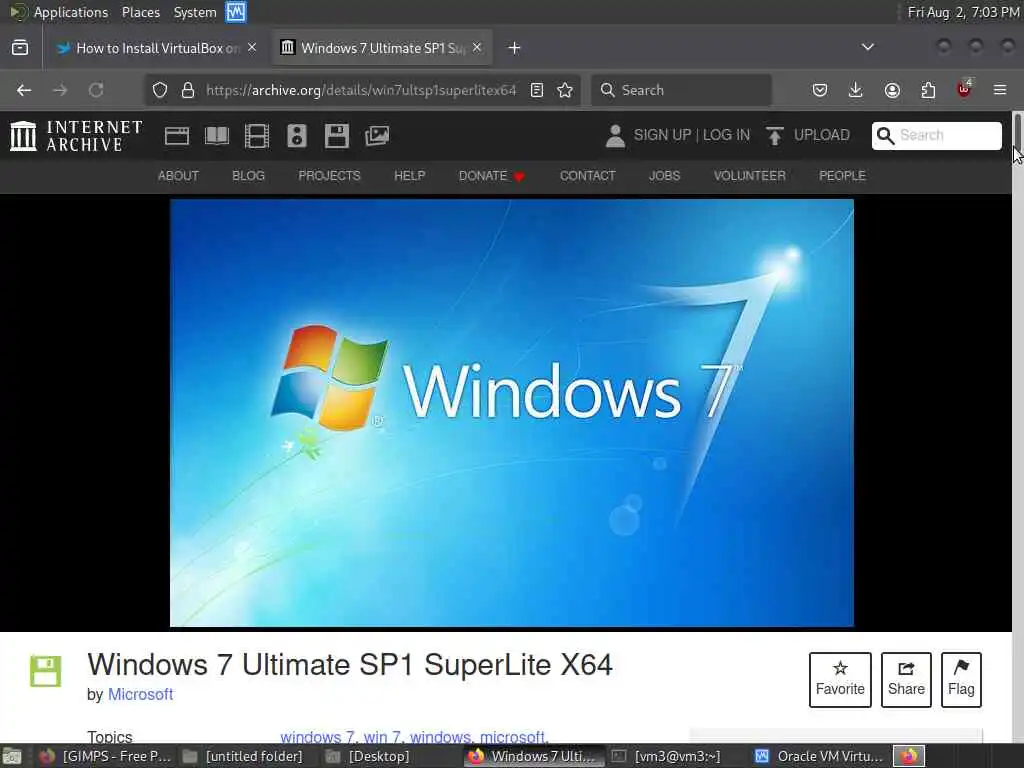Open the Firefox account icon
This screenshot has width=1024, height=768.
point(892,90)
